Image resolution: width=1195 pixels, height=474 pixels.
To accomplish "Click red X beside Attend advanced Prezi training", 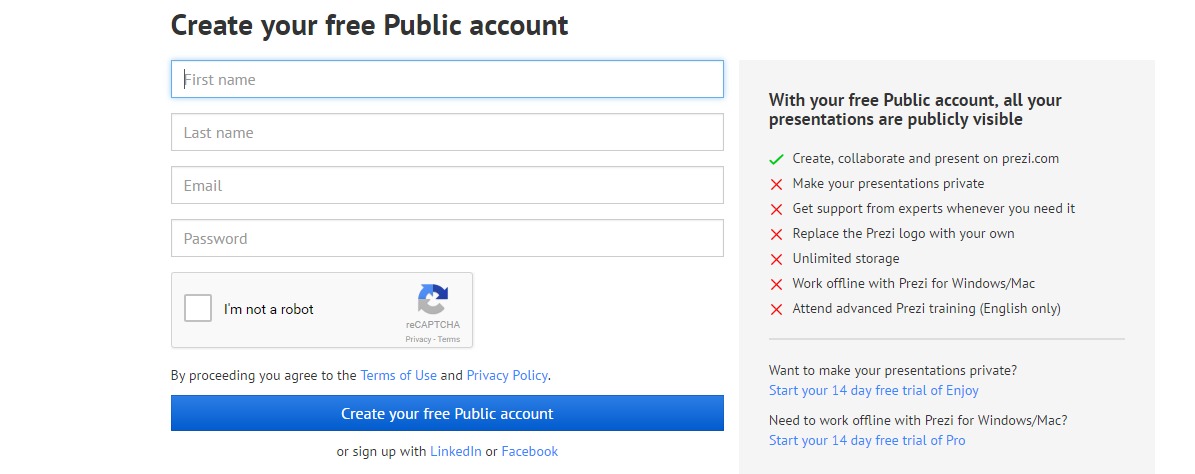I will coord(776,309).
